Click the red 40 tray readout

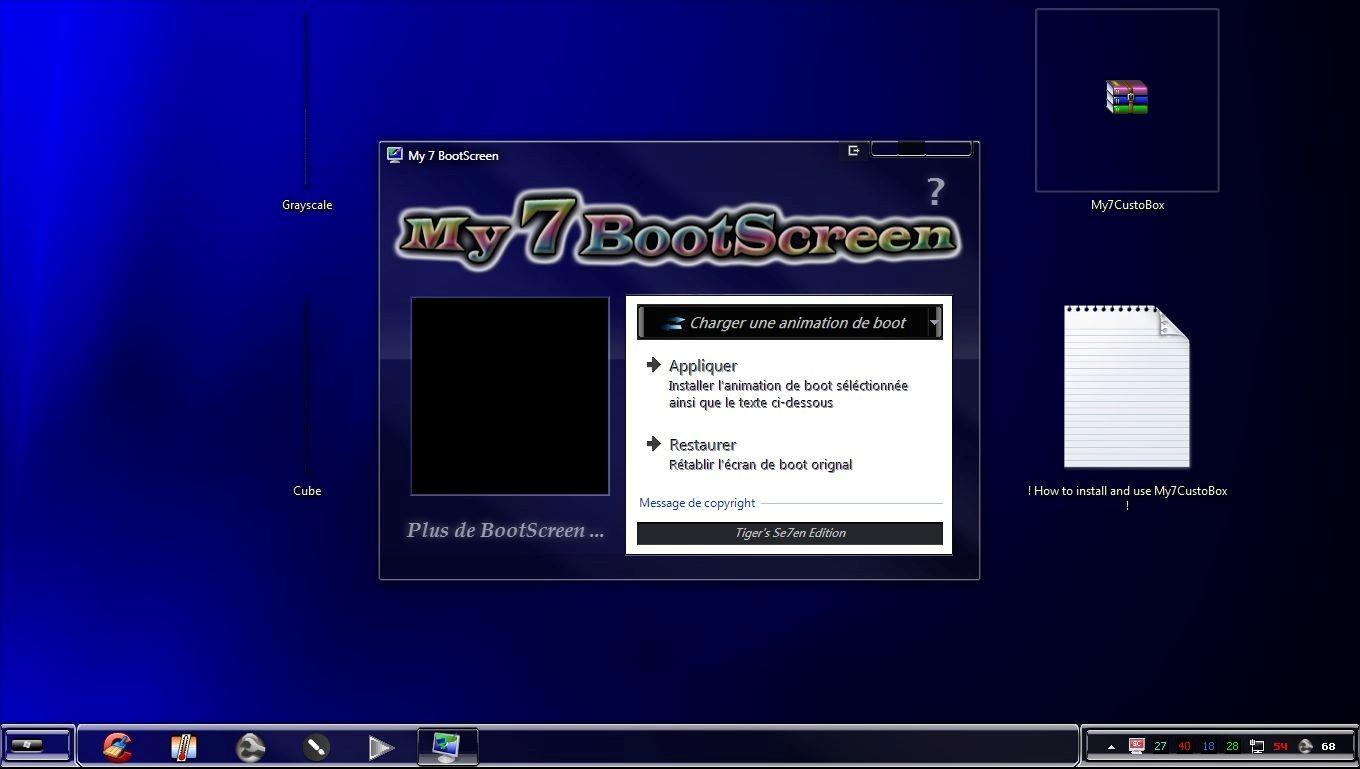point(1184,746)
